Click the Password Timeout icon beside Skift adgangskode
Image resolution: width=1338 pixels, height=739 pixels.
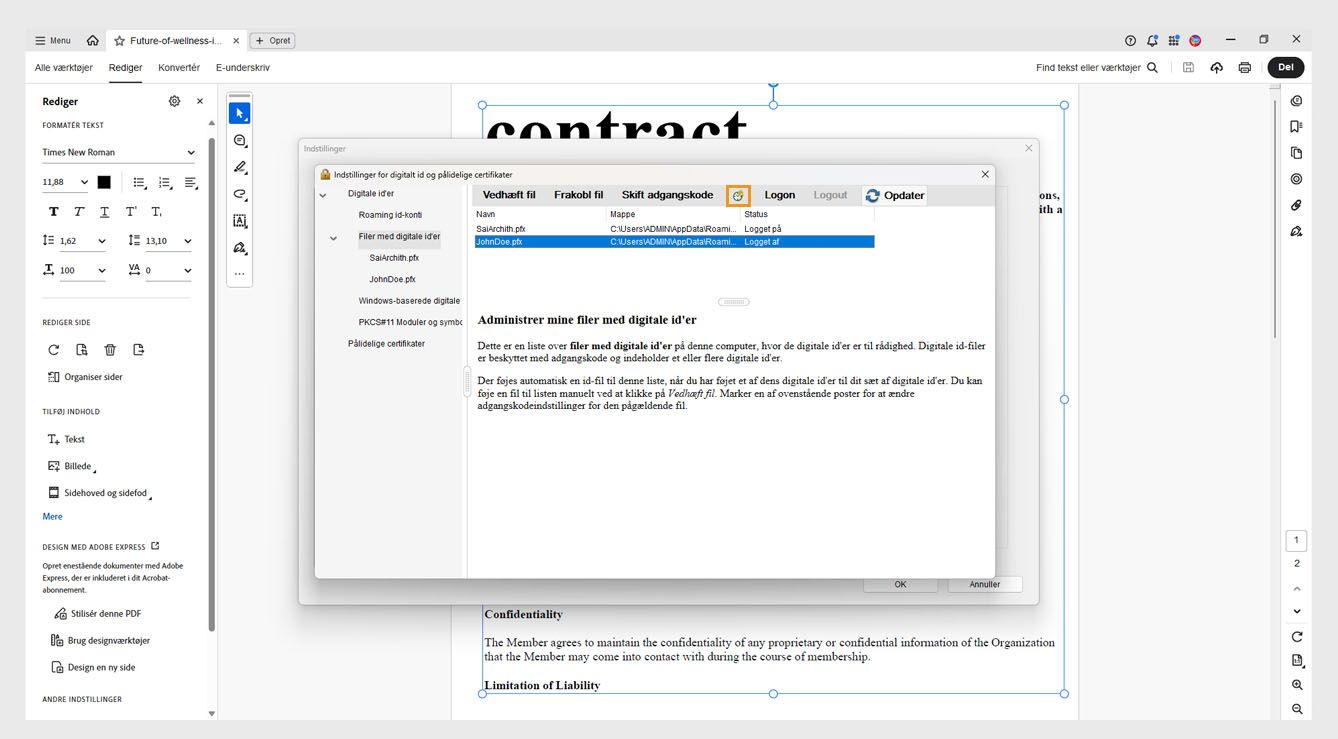coord(738,196)
